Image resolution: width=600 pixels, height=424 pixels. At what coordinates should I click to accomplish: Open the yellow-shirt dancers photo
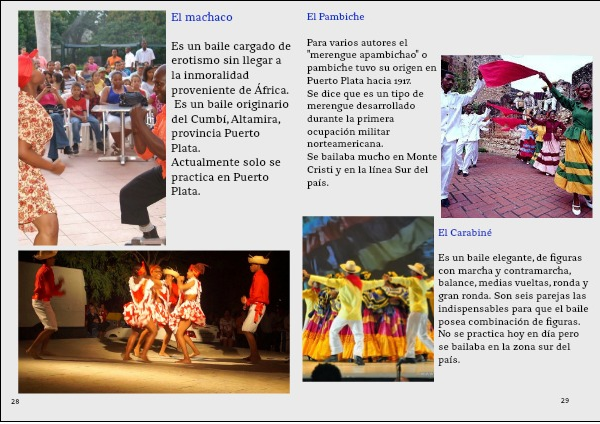tap(368, 298)
